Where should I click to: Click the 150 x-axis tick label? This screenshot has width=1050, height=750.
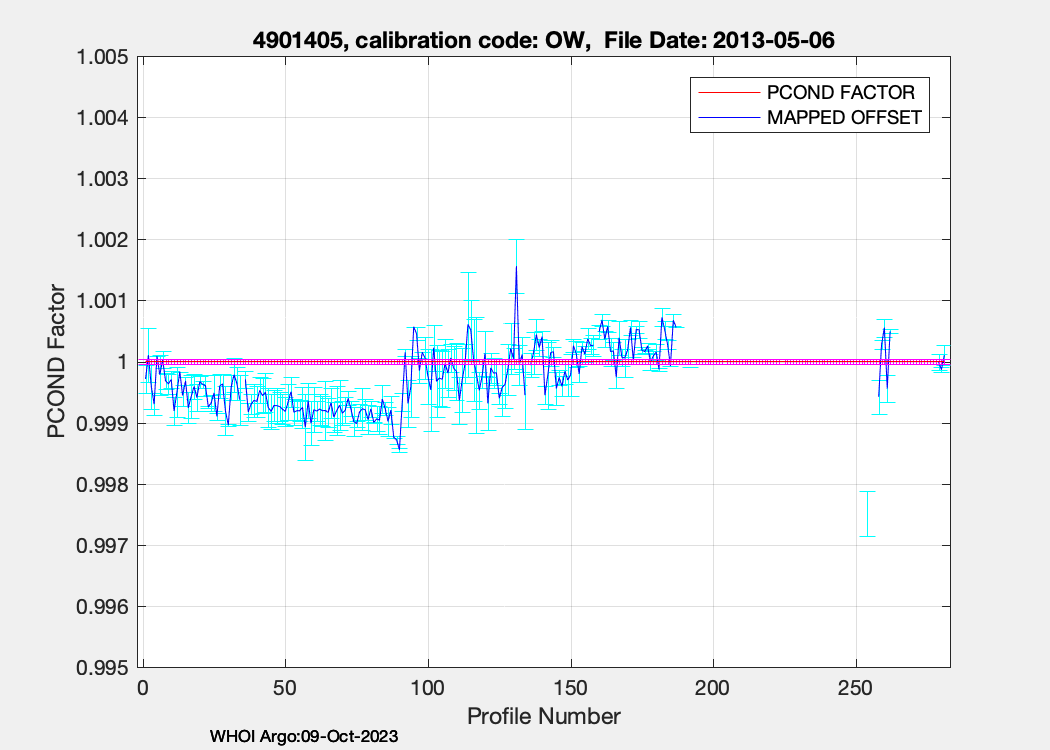[571, 689]
